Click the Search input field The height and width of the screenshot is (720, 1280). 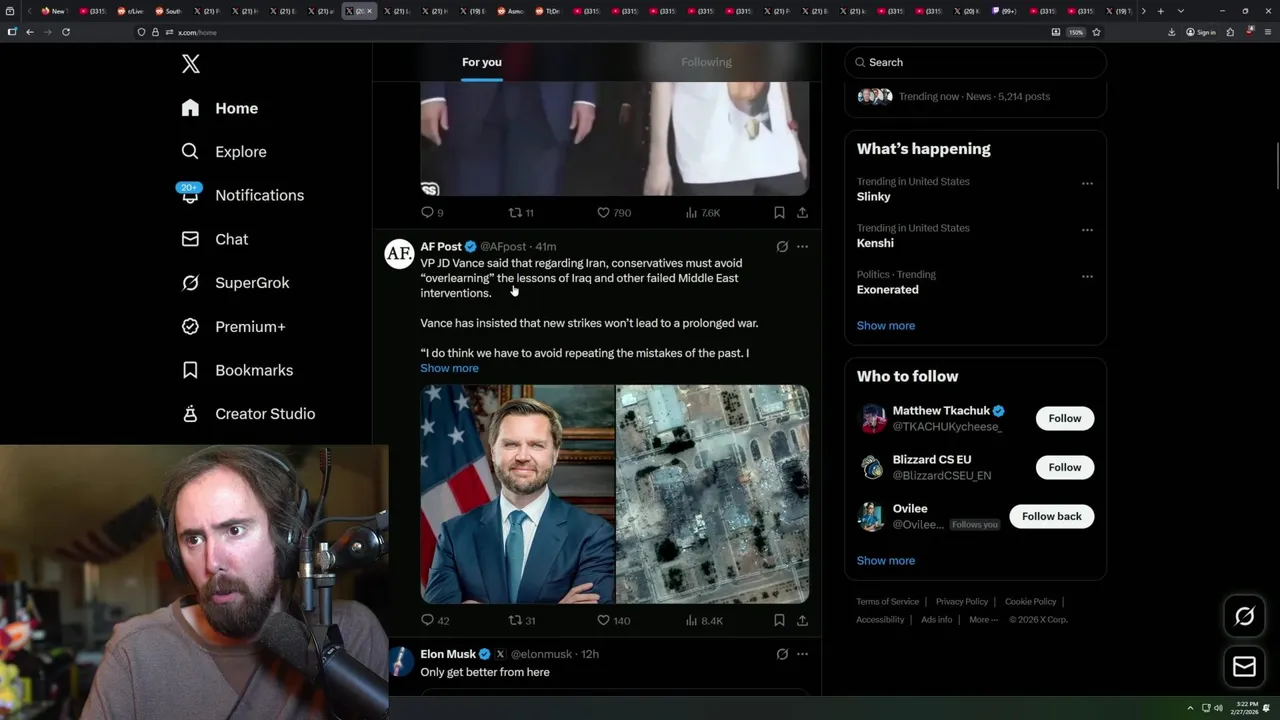click(x=975, y=62)
